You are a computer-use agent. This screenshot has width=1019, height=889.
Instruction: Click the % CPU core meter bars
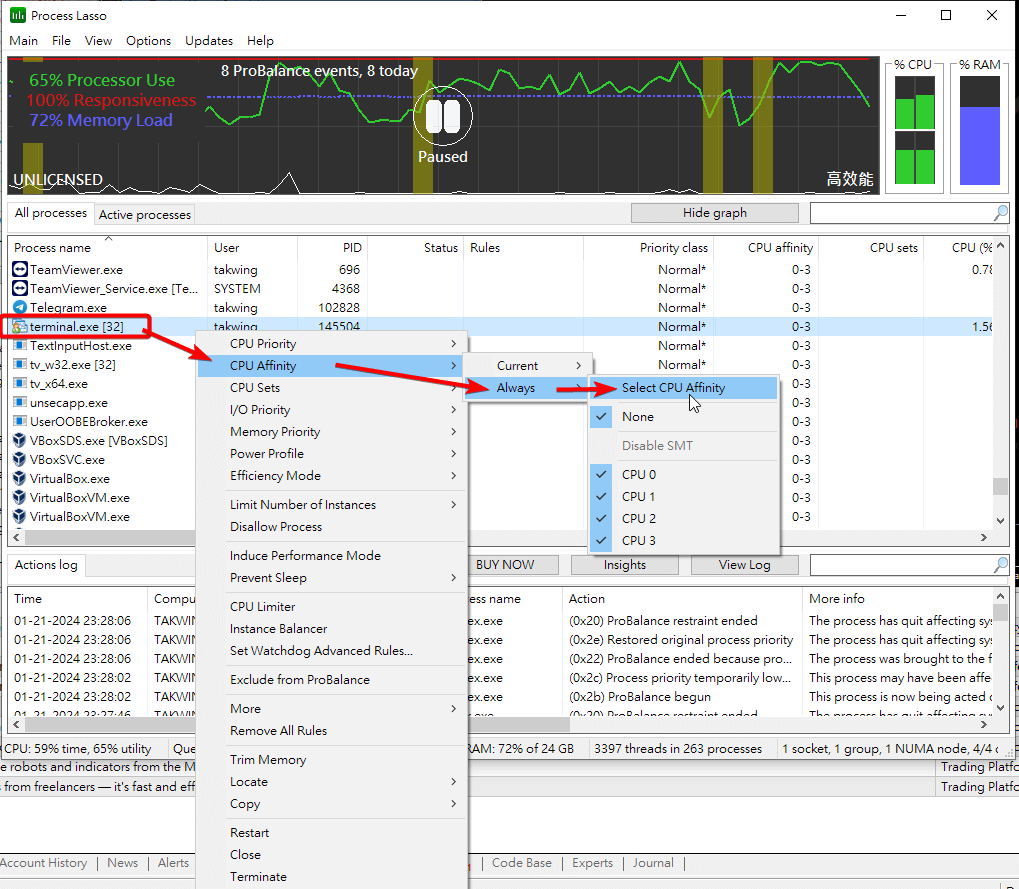(x=915, y=131)
